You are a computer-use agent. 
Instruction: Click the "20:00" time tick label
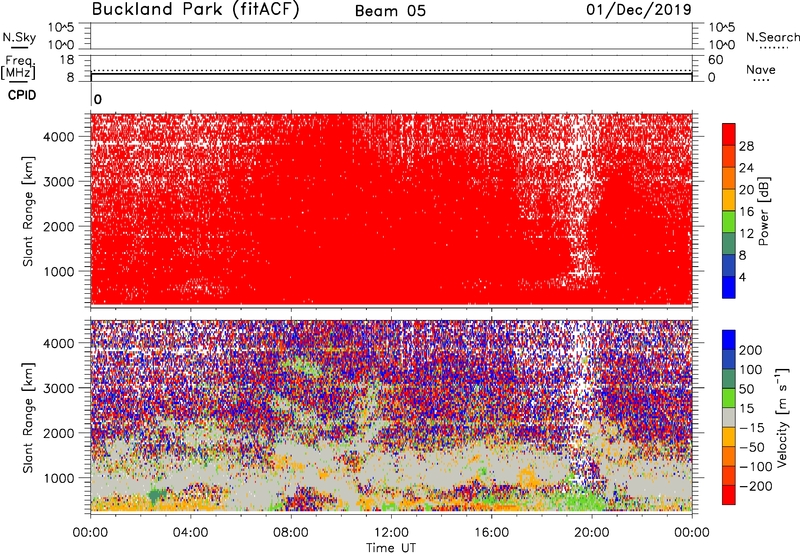(x=591, y=533)
